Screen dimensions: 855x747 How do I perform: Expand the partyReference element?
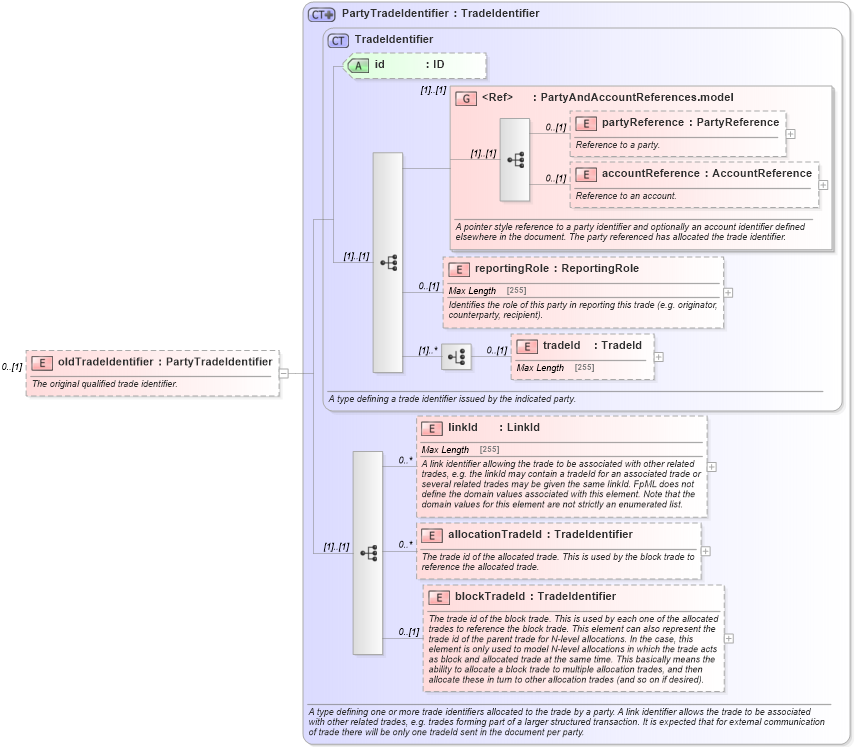tap(791, 134)
